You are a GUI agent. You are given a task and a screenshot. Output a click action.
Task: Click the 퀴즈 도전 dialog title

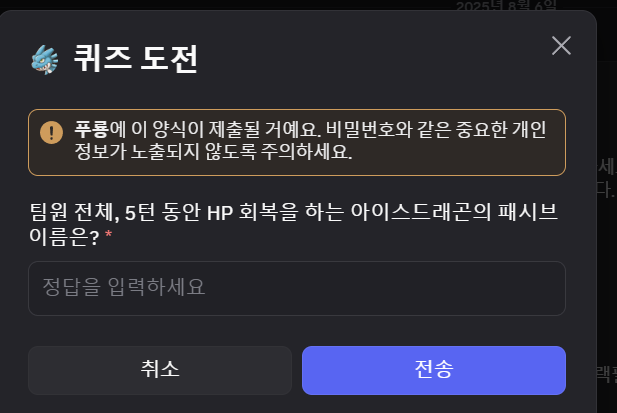coord(136,59)
